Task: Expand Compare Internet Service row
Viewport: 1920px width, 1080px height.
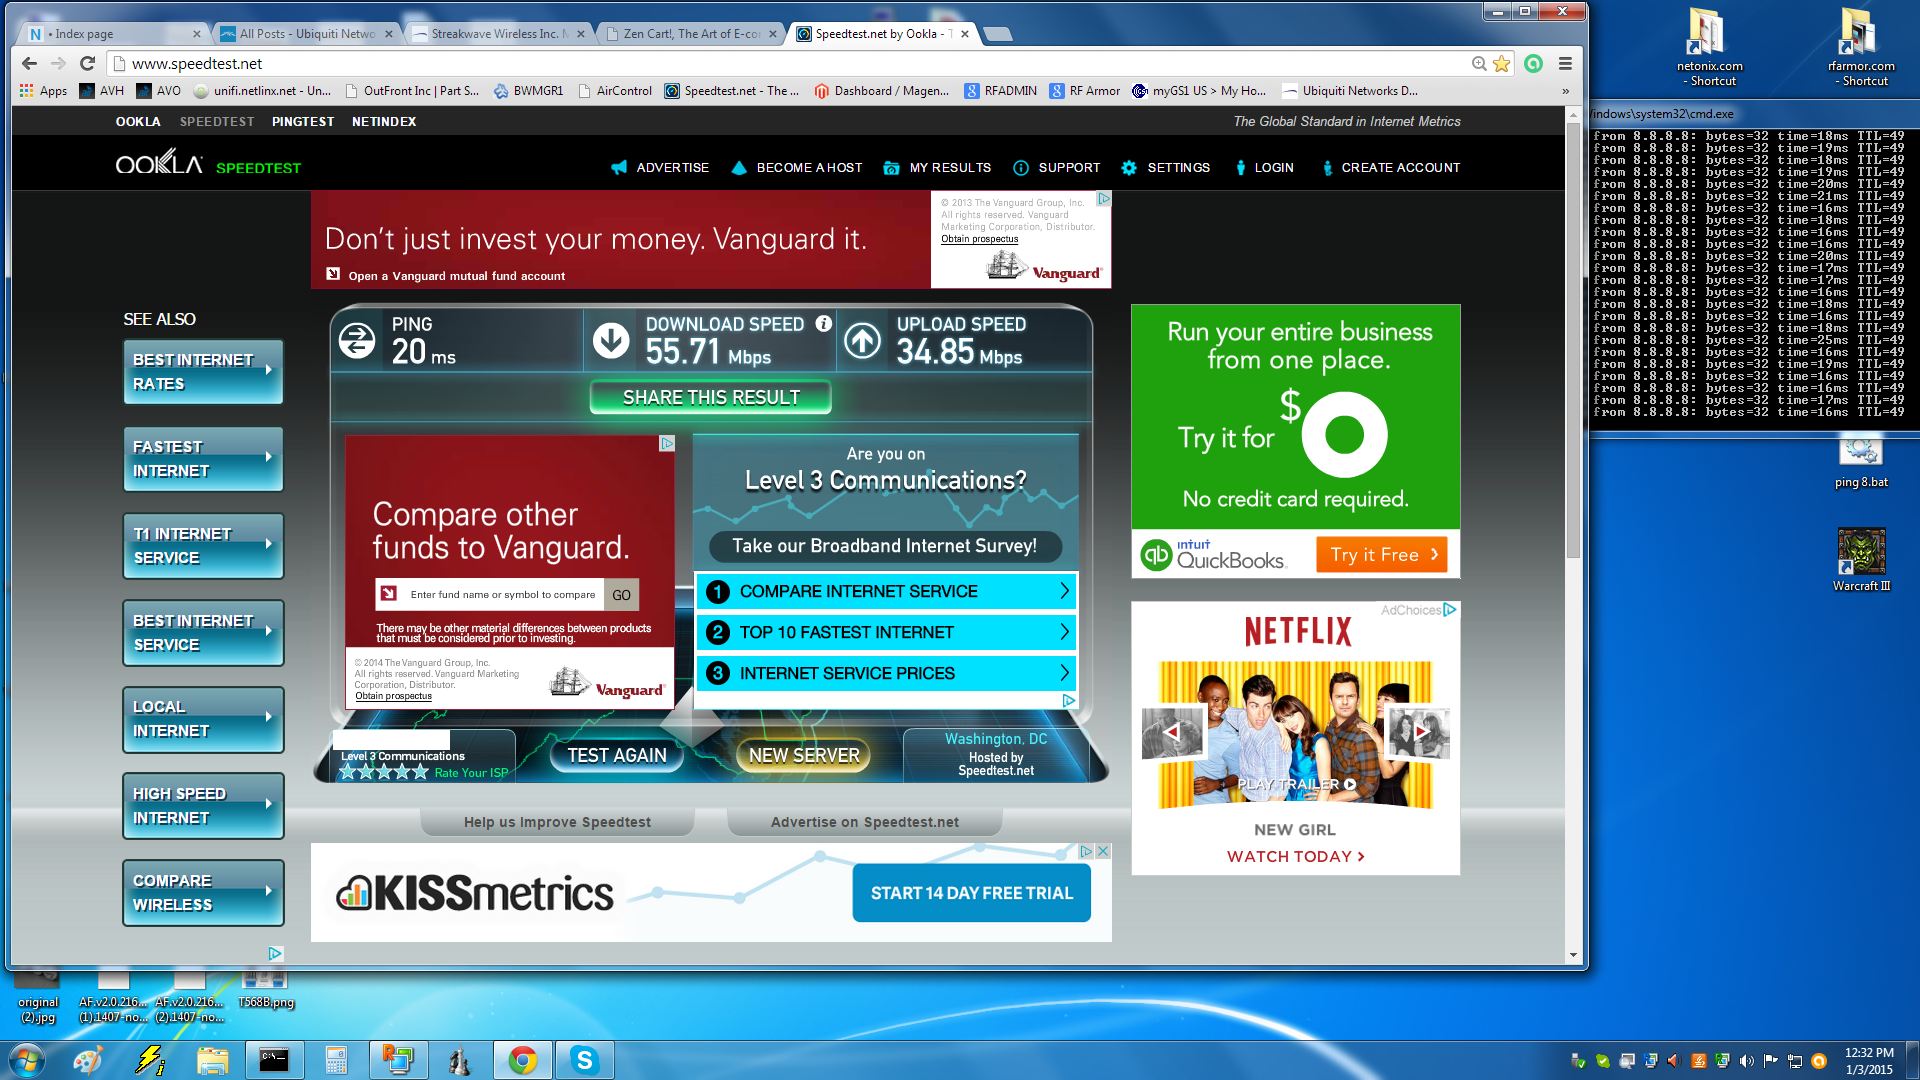Action: tap(885, 591)
